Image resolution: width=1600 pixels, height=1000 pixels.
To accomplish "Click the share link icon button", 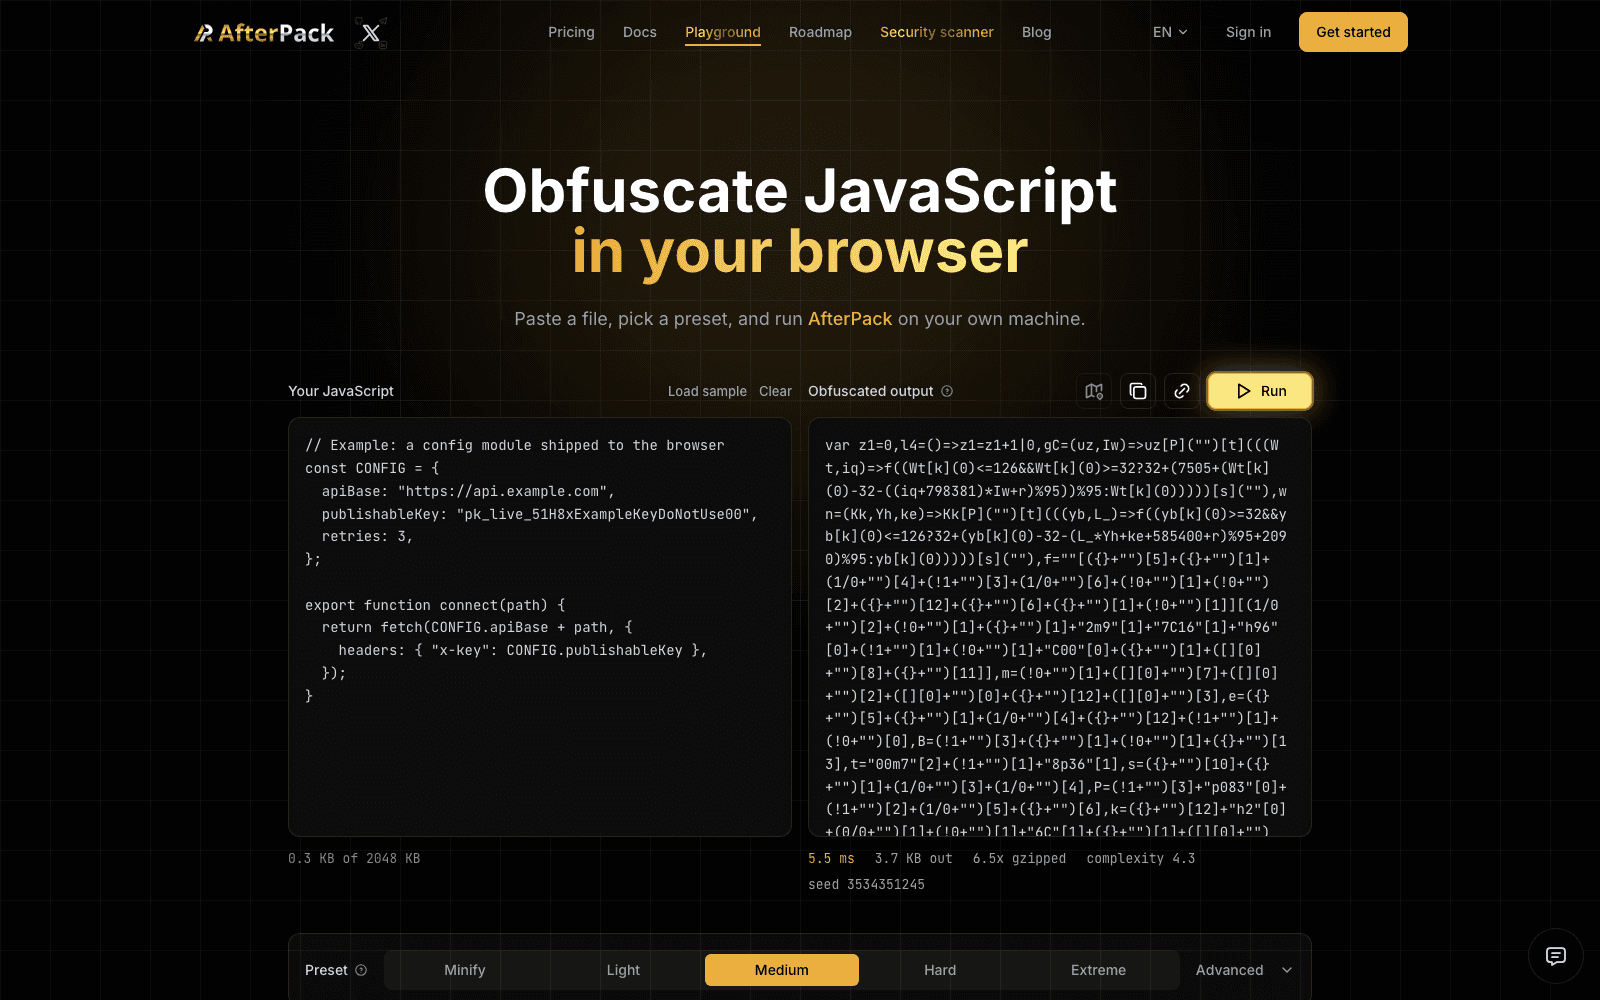I will point(1182,391).
